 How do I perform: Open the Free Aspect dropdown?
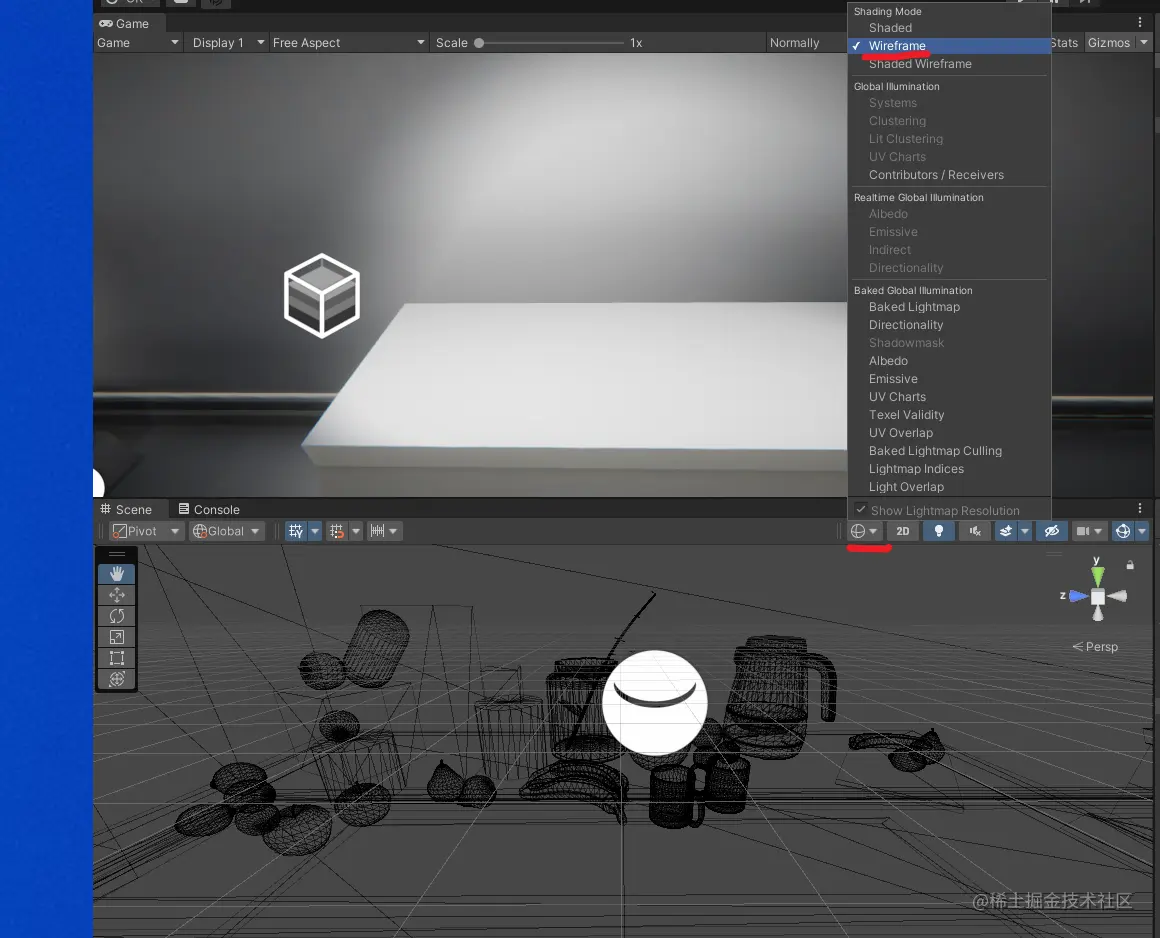[x=348, y=43]
